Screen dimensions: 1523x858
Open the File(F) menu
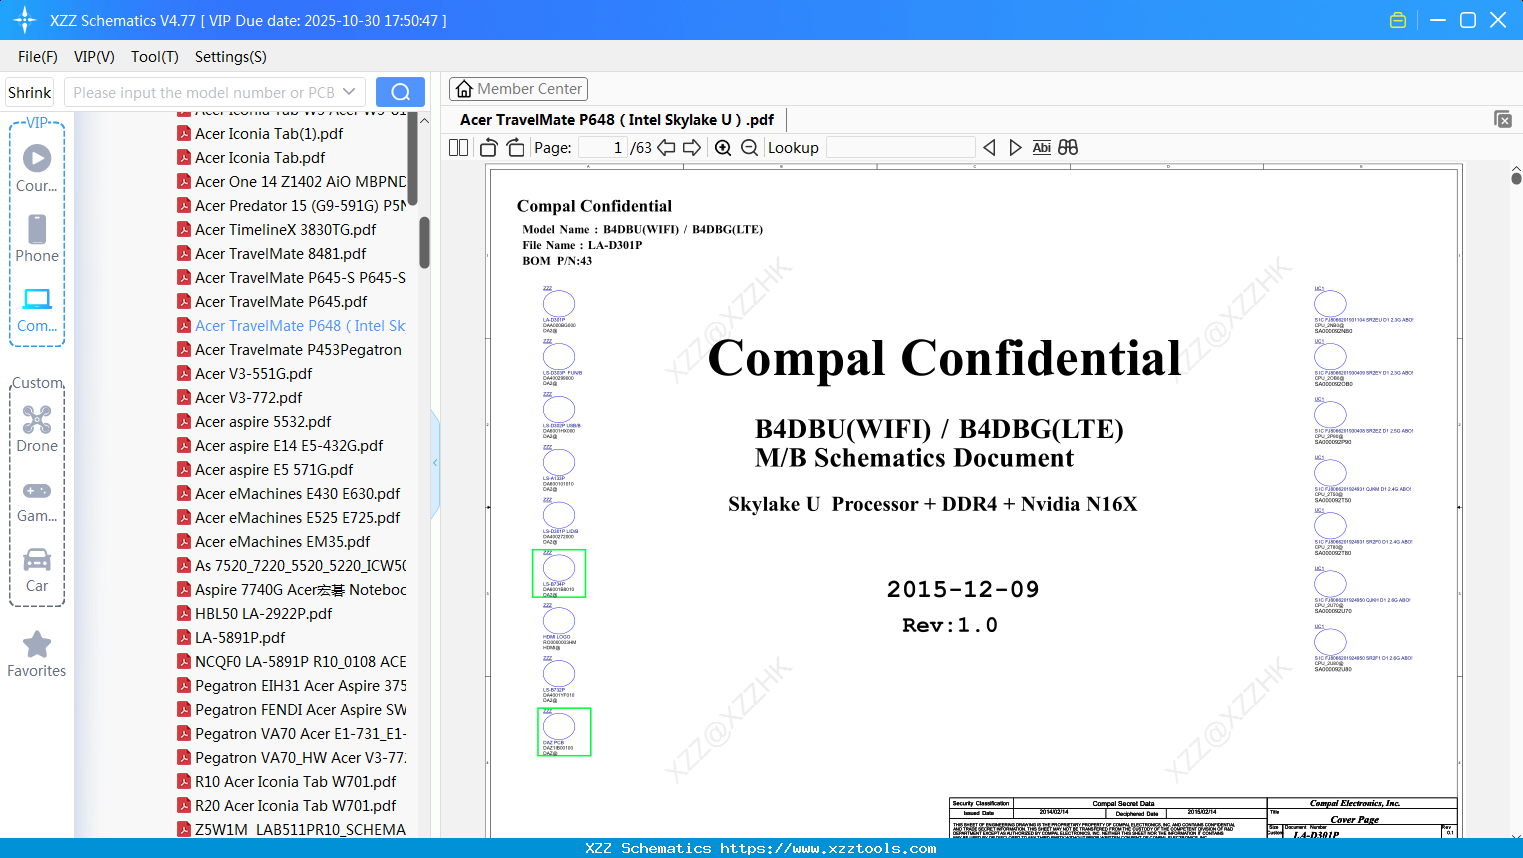38,57
